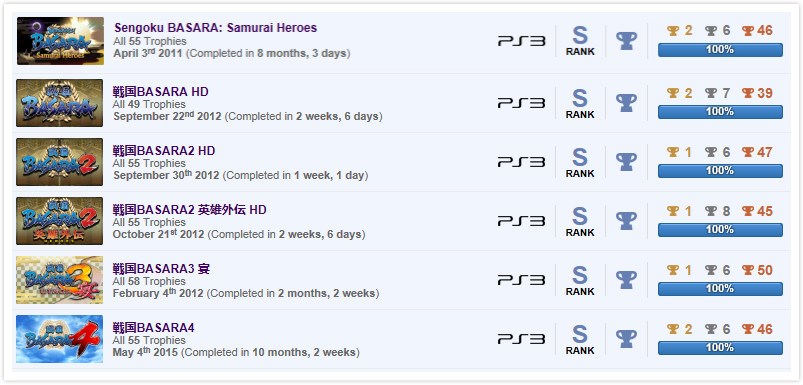Click the PS3 logo on Samurai Heroes row
The height and width of the screenshot is (385, 803).
(x=521, y=41)
